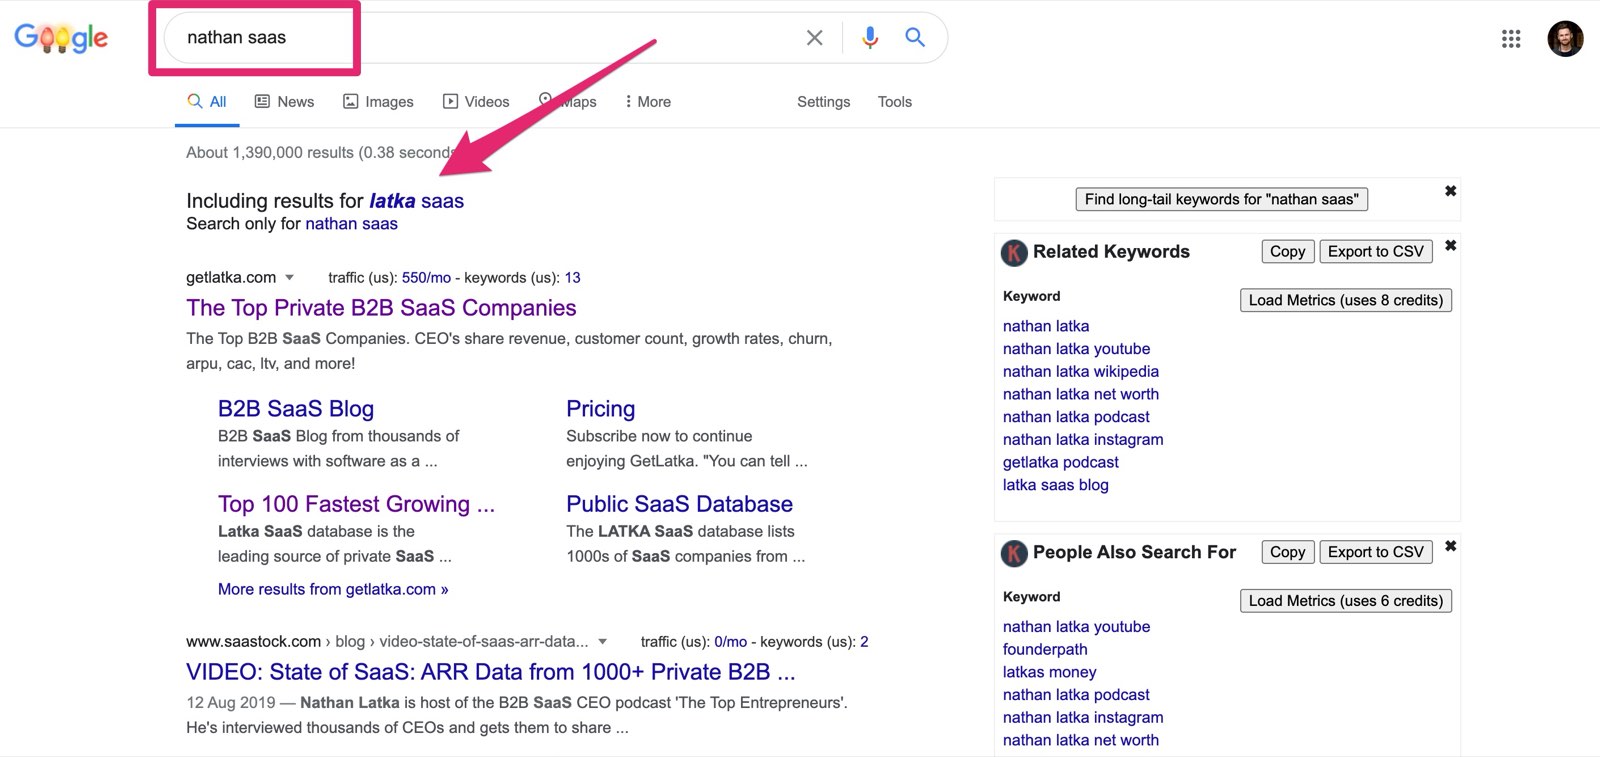Switch to the Images tab
This screenshot has height=757, width=1600.
pyautogui.click(x=378, y=102)
